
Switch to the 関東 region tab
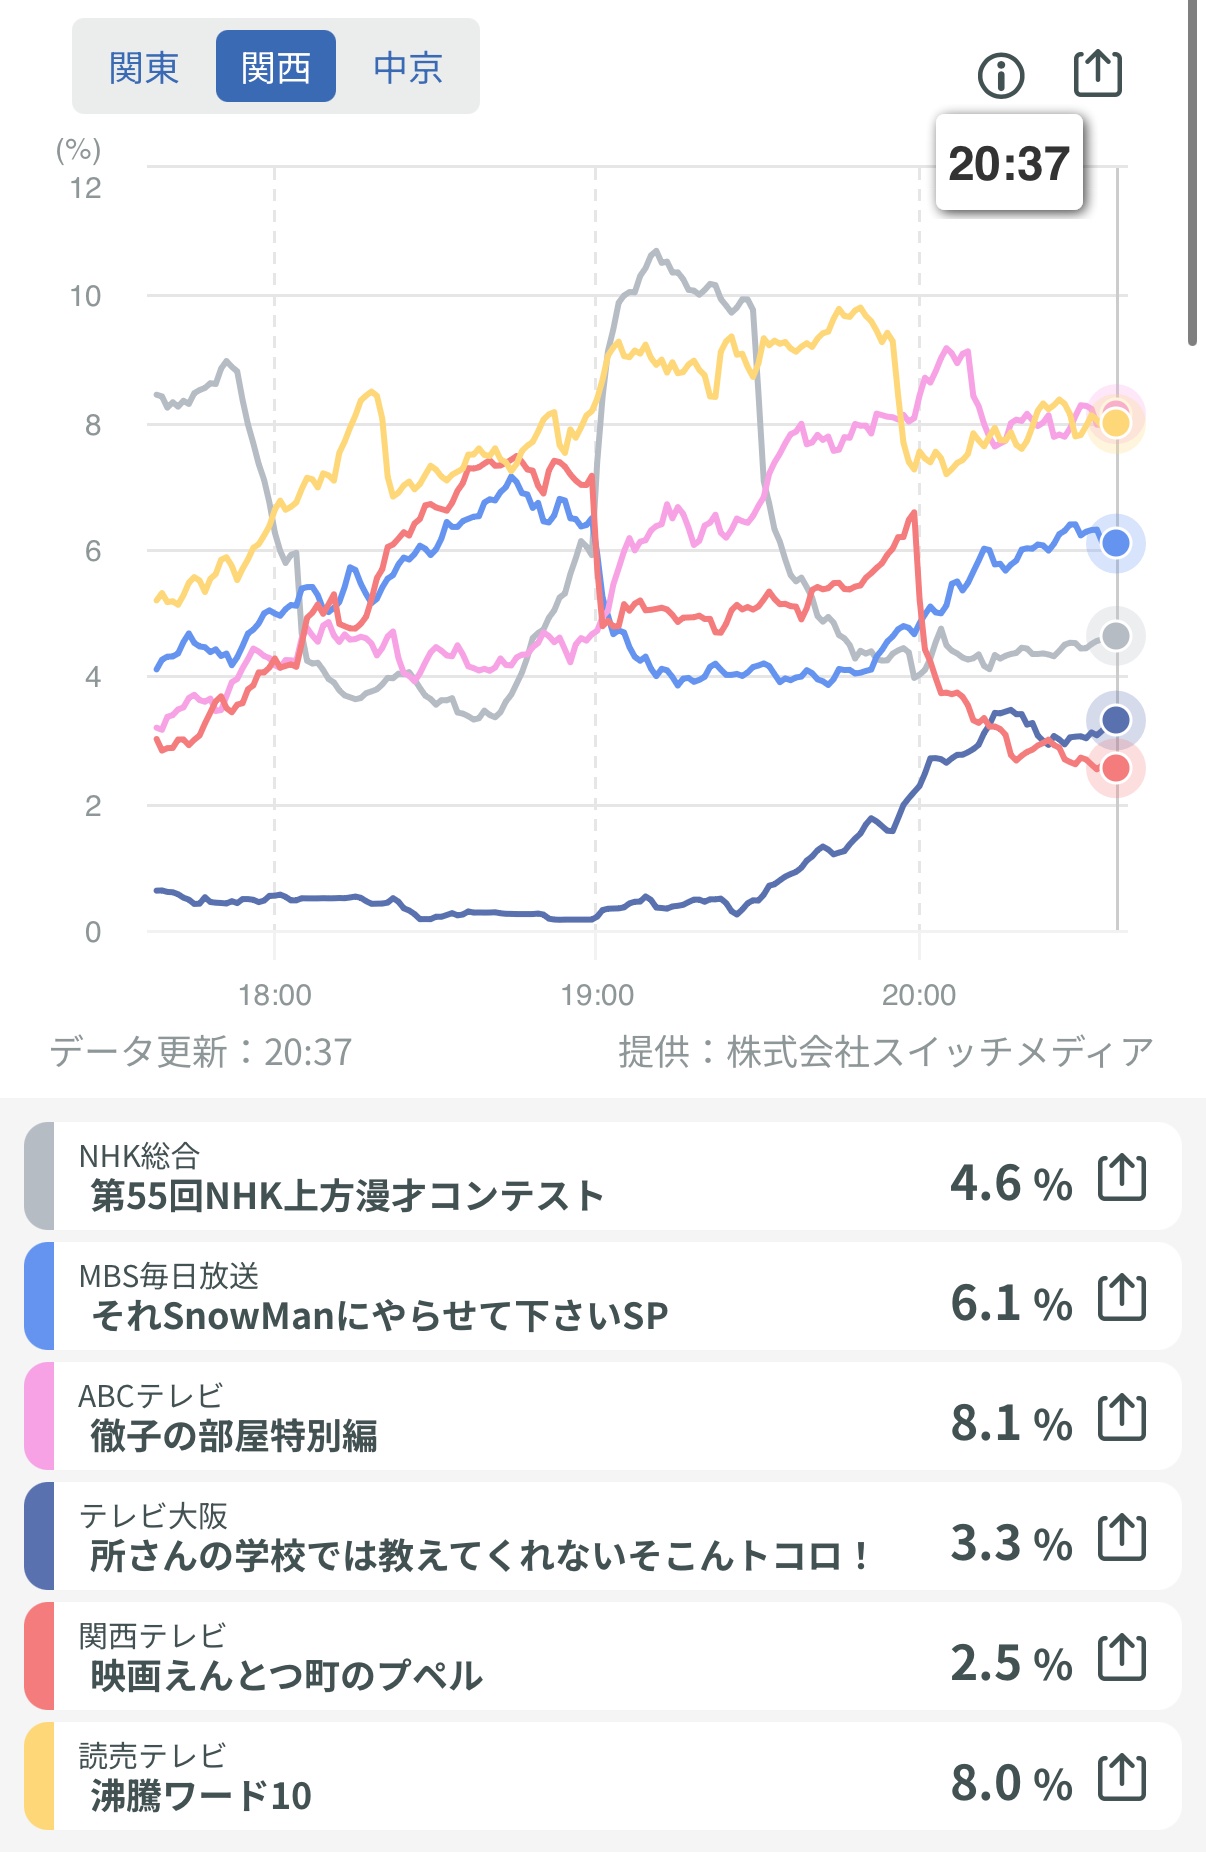tap(144, 68)
